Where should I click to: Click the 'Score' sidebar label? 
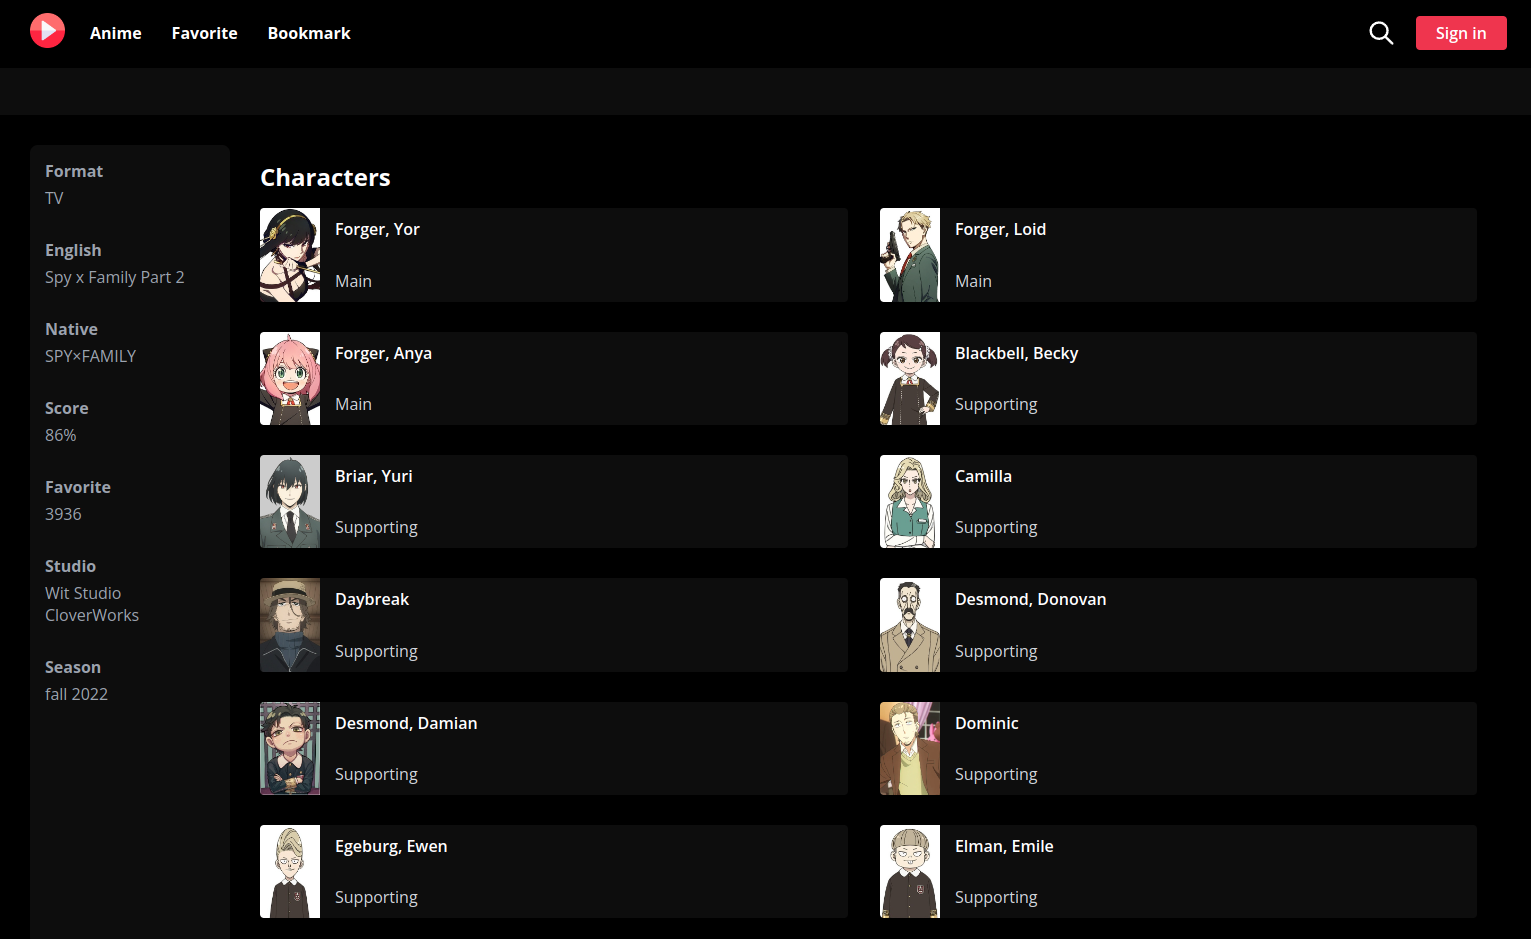pyautogui.click(x=67, y=408)
